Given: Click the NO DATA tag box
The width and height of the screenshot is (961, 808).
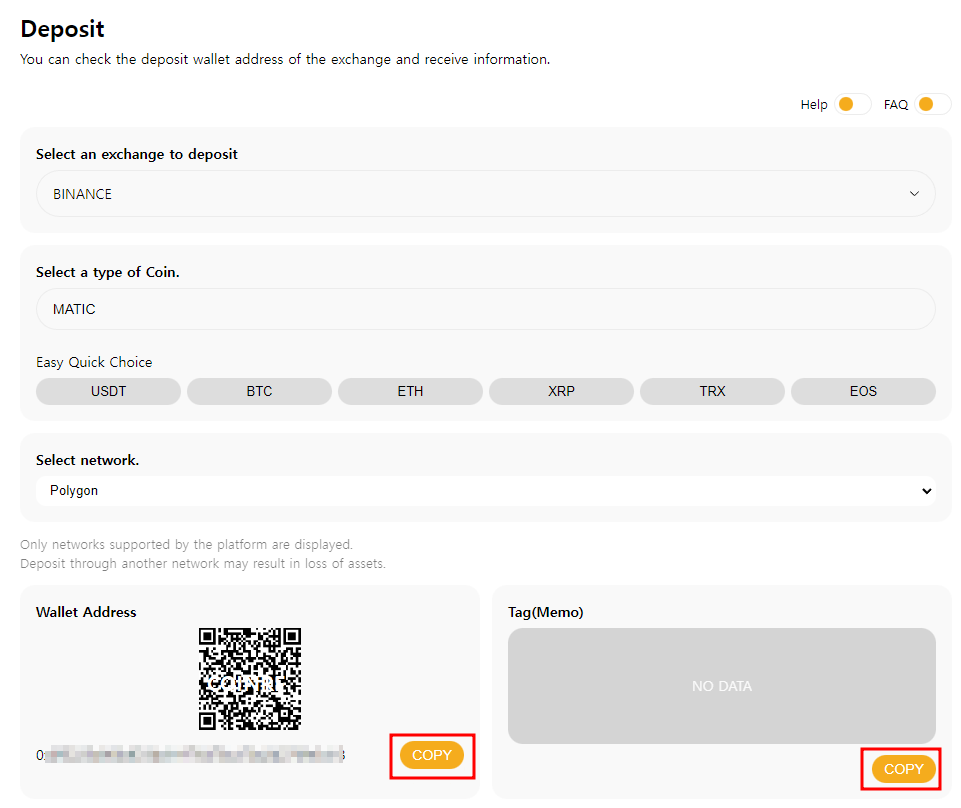Looking at the screenshot, I should point(721,686).
